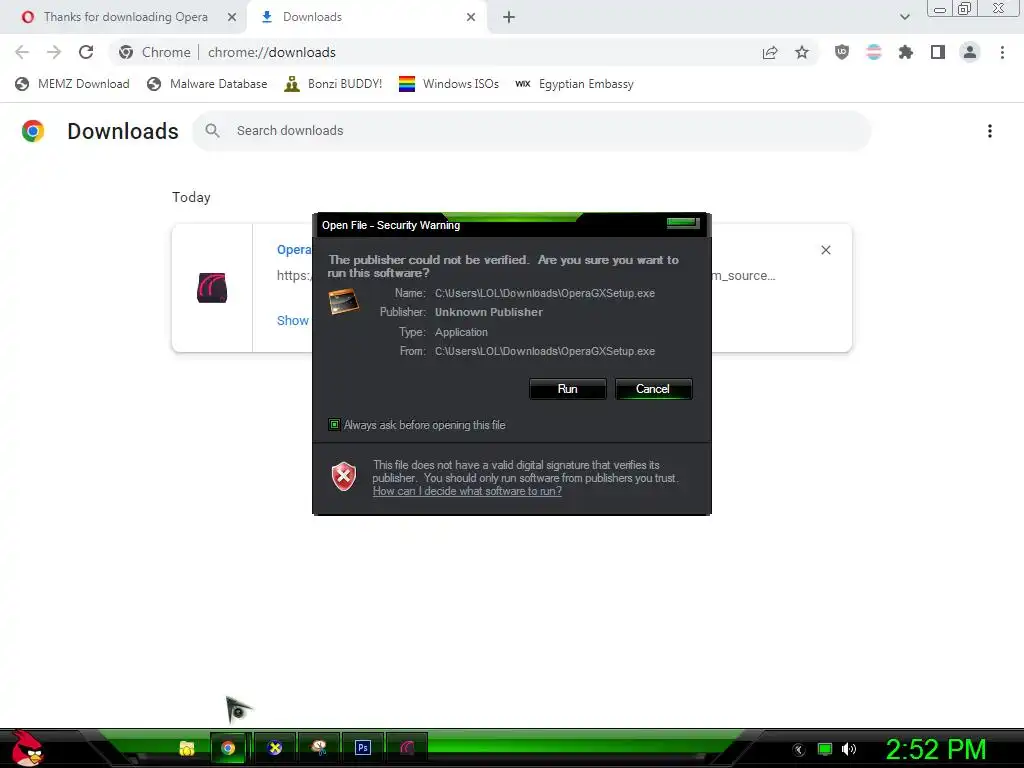Open a new browser tab

(x=509, y=18)
